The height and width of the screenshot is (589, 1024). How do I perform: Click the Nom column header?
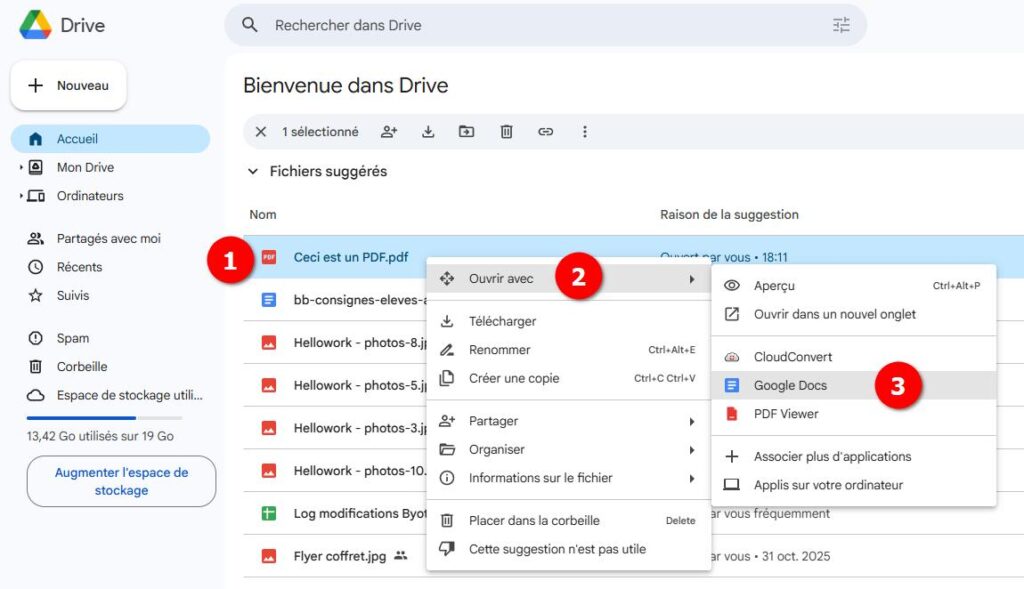(263, 215)
